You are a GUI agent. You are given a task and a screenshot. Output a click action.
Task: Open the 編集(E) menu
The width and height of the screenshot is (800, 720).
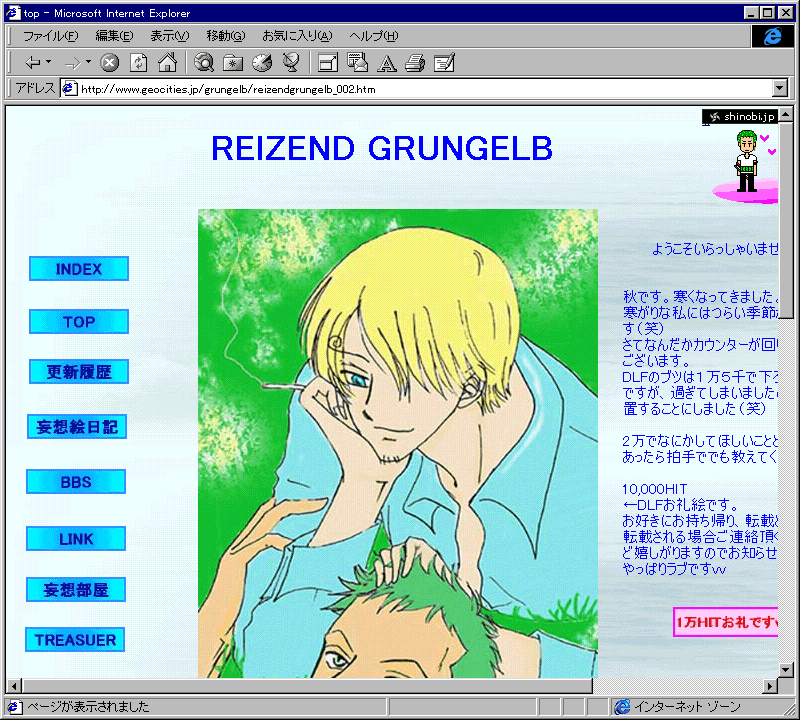tap(114, 36)
